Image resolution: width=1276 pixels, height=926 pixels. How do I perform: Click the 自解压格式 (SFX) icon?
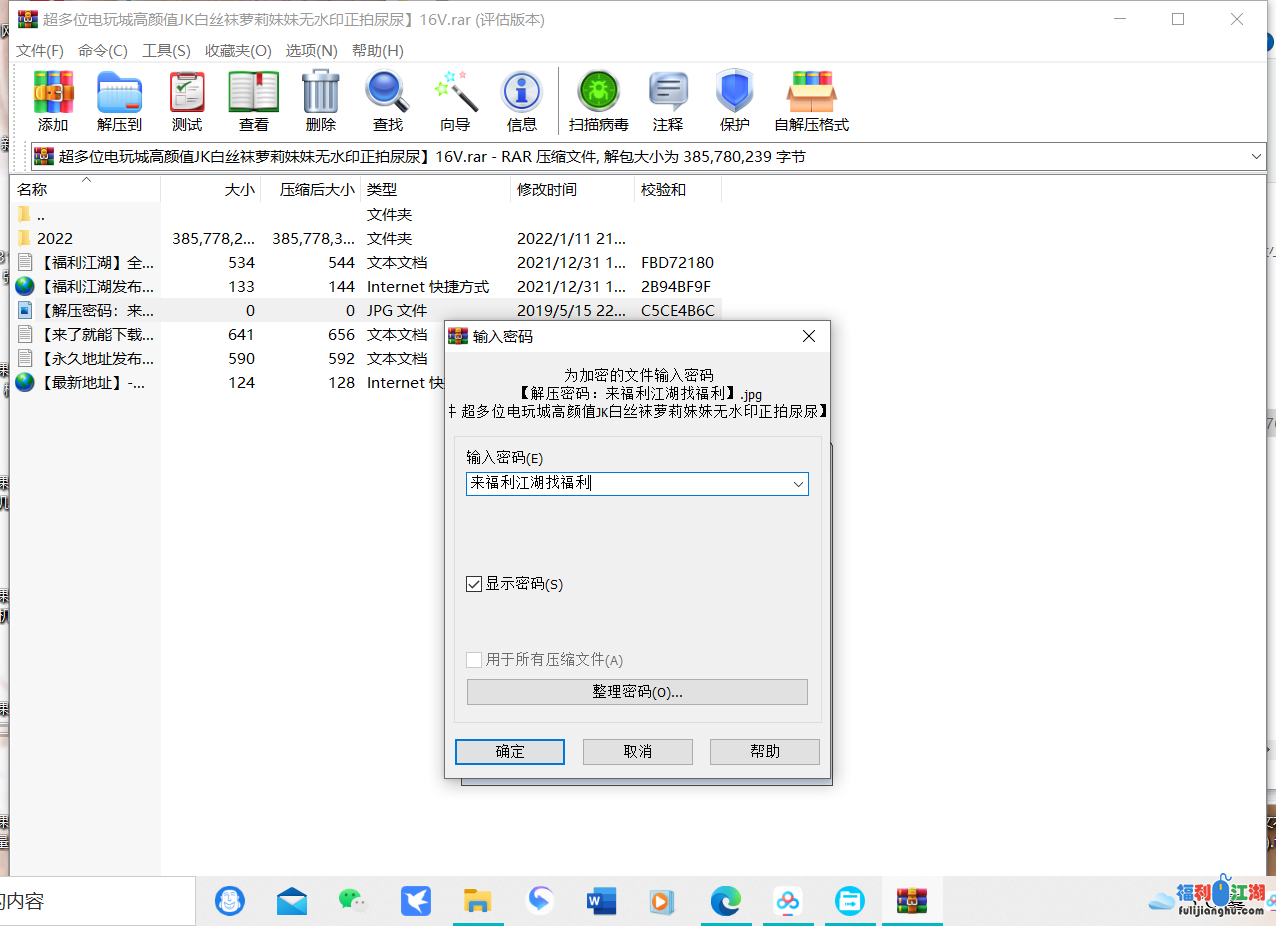click(x=812, y=100)
